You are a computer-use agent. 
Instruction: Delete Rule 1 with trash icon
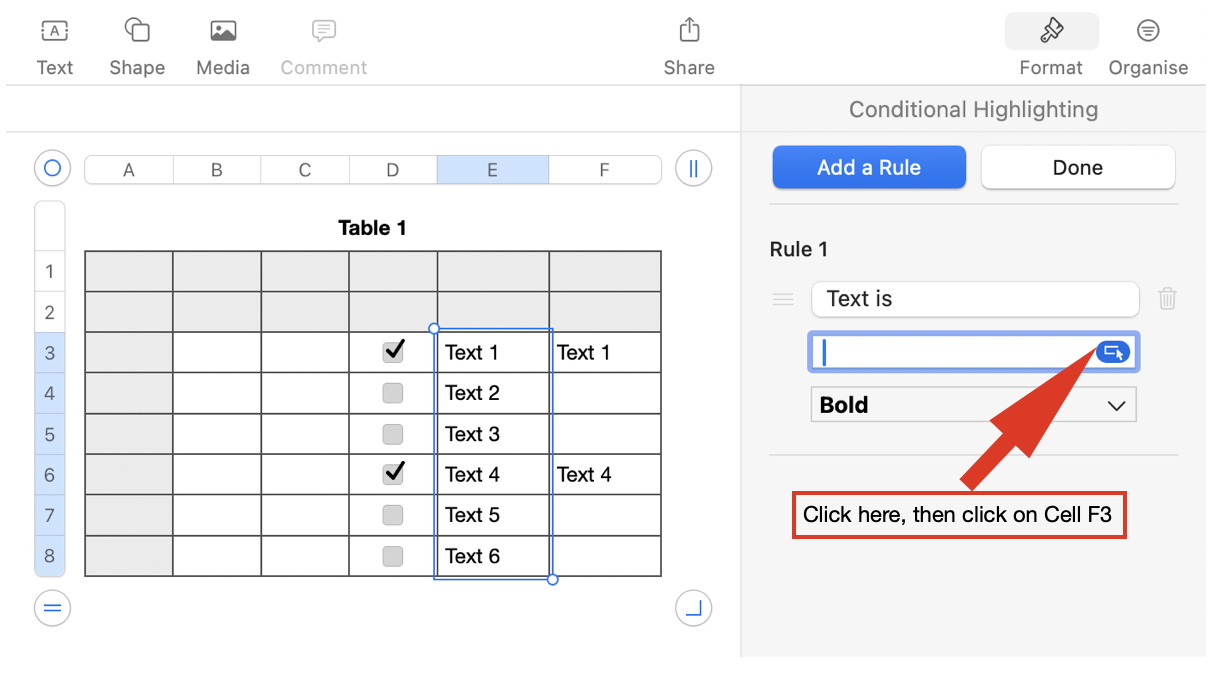(1167, 298)
